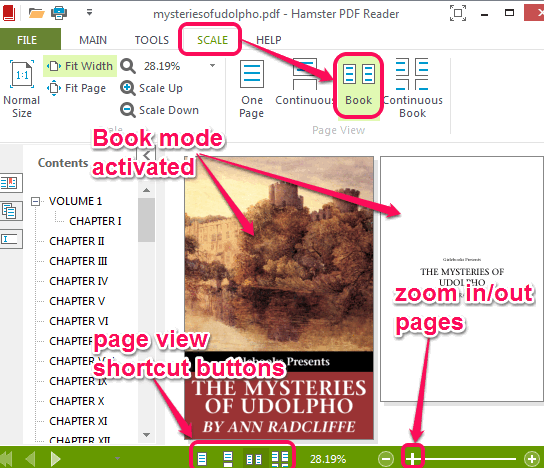This screenshot has width=544, height=468.
Task: Click Scale Up button
Action: [152, 88]
